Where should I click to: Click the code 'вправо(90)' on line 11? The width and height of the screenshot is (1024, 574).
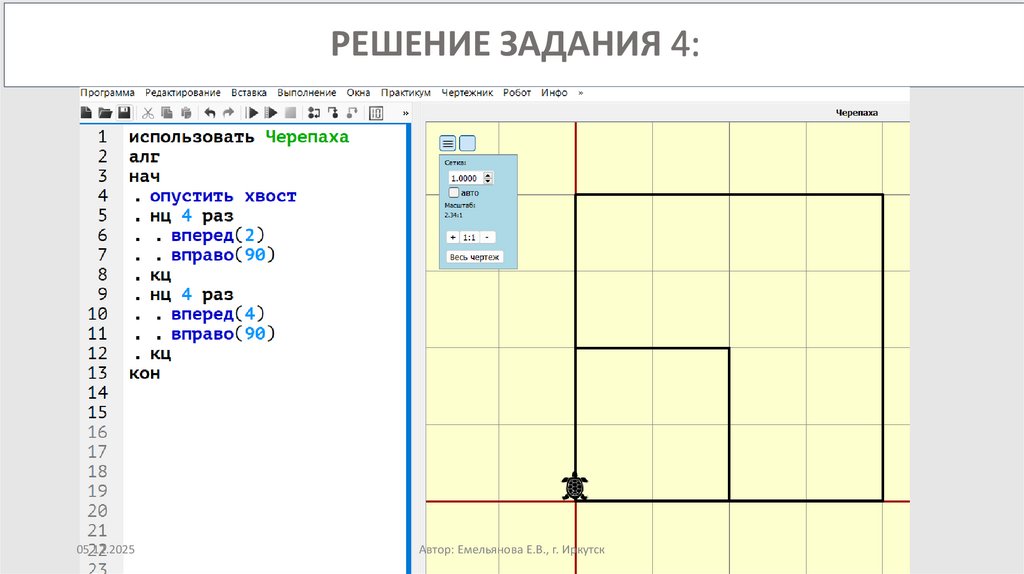click(x=223, y=334)
